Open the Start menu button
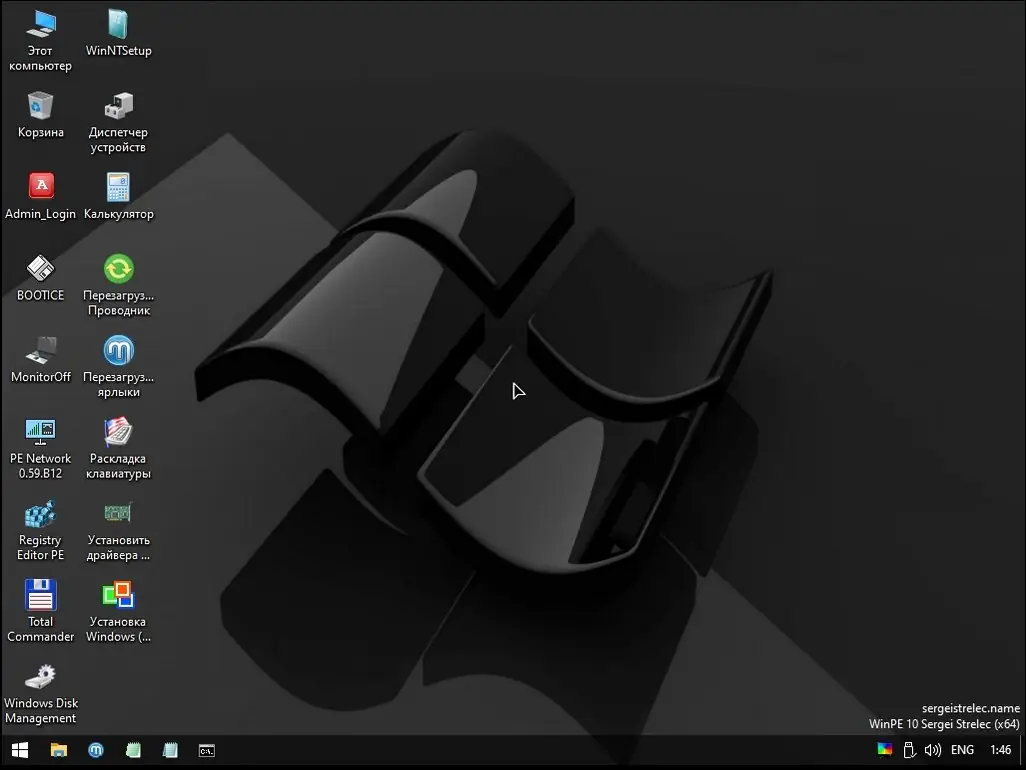Viewport: 1026px width, 770px height. pyautogui.click(x=20, y=750)
